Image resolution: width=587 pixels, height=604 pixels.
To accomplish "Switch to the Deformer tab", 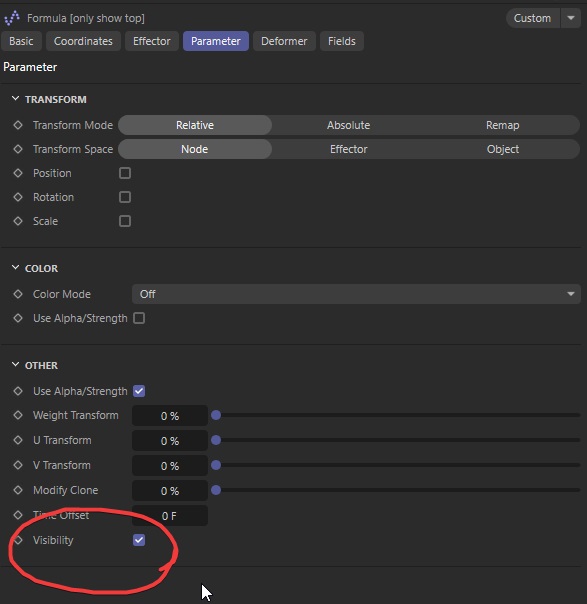I will [284, 41].
